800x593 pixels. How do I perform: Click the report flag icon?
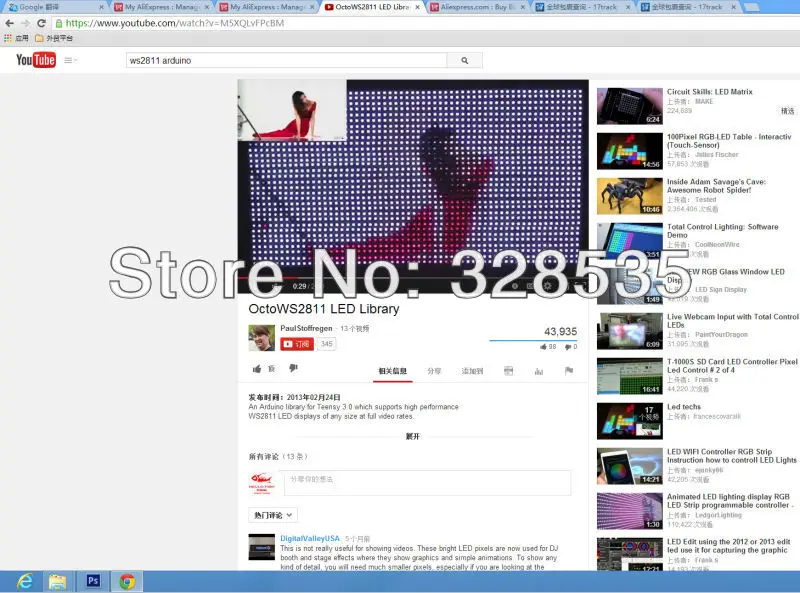tap(569, 370)
